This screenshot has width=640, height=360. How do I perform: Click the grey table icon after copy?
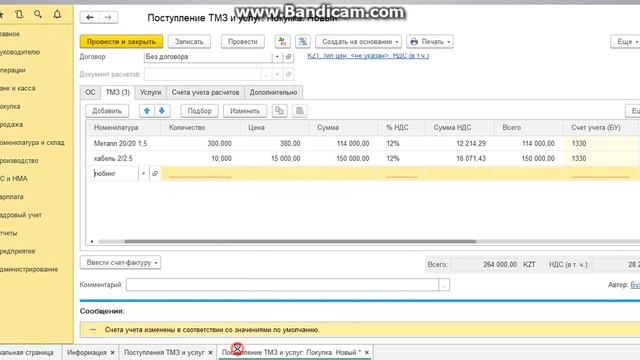(300, 111)
